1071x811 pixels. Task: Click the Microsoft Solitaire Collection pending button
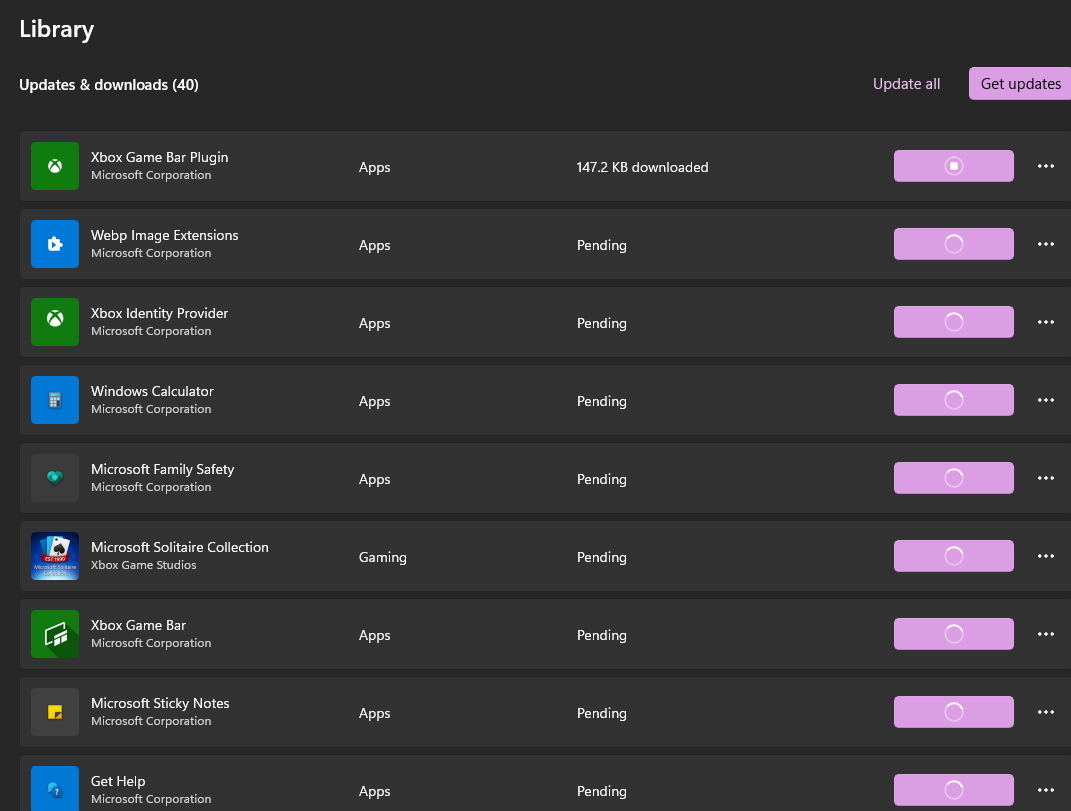954,555
